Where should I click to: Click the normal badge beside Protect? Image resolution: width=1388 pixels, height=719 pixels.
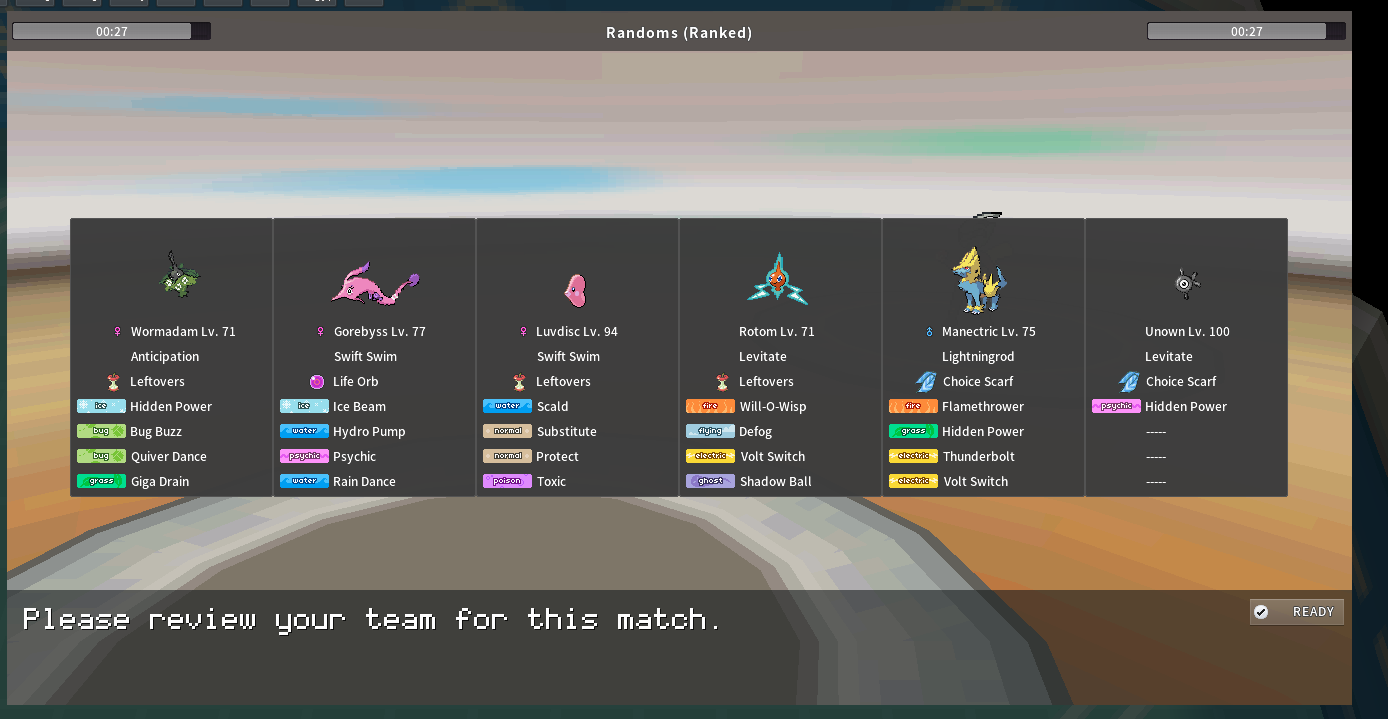[x=508, y=456]
